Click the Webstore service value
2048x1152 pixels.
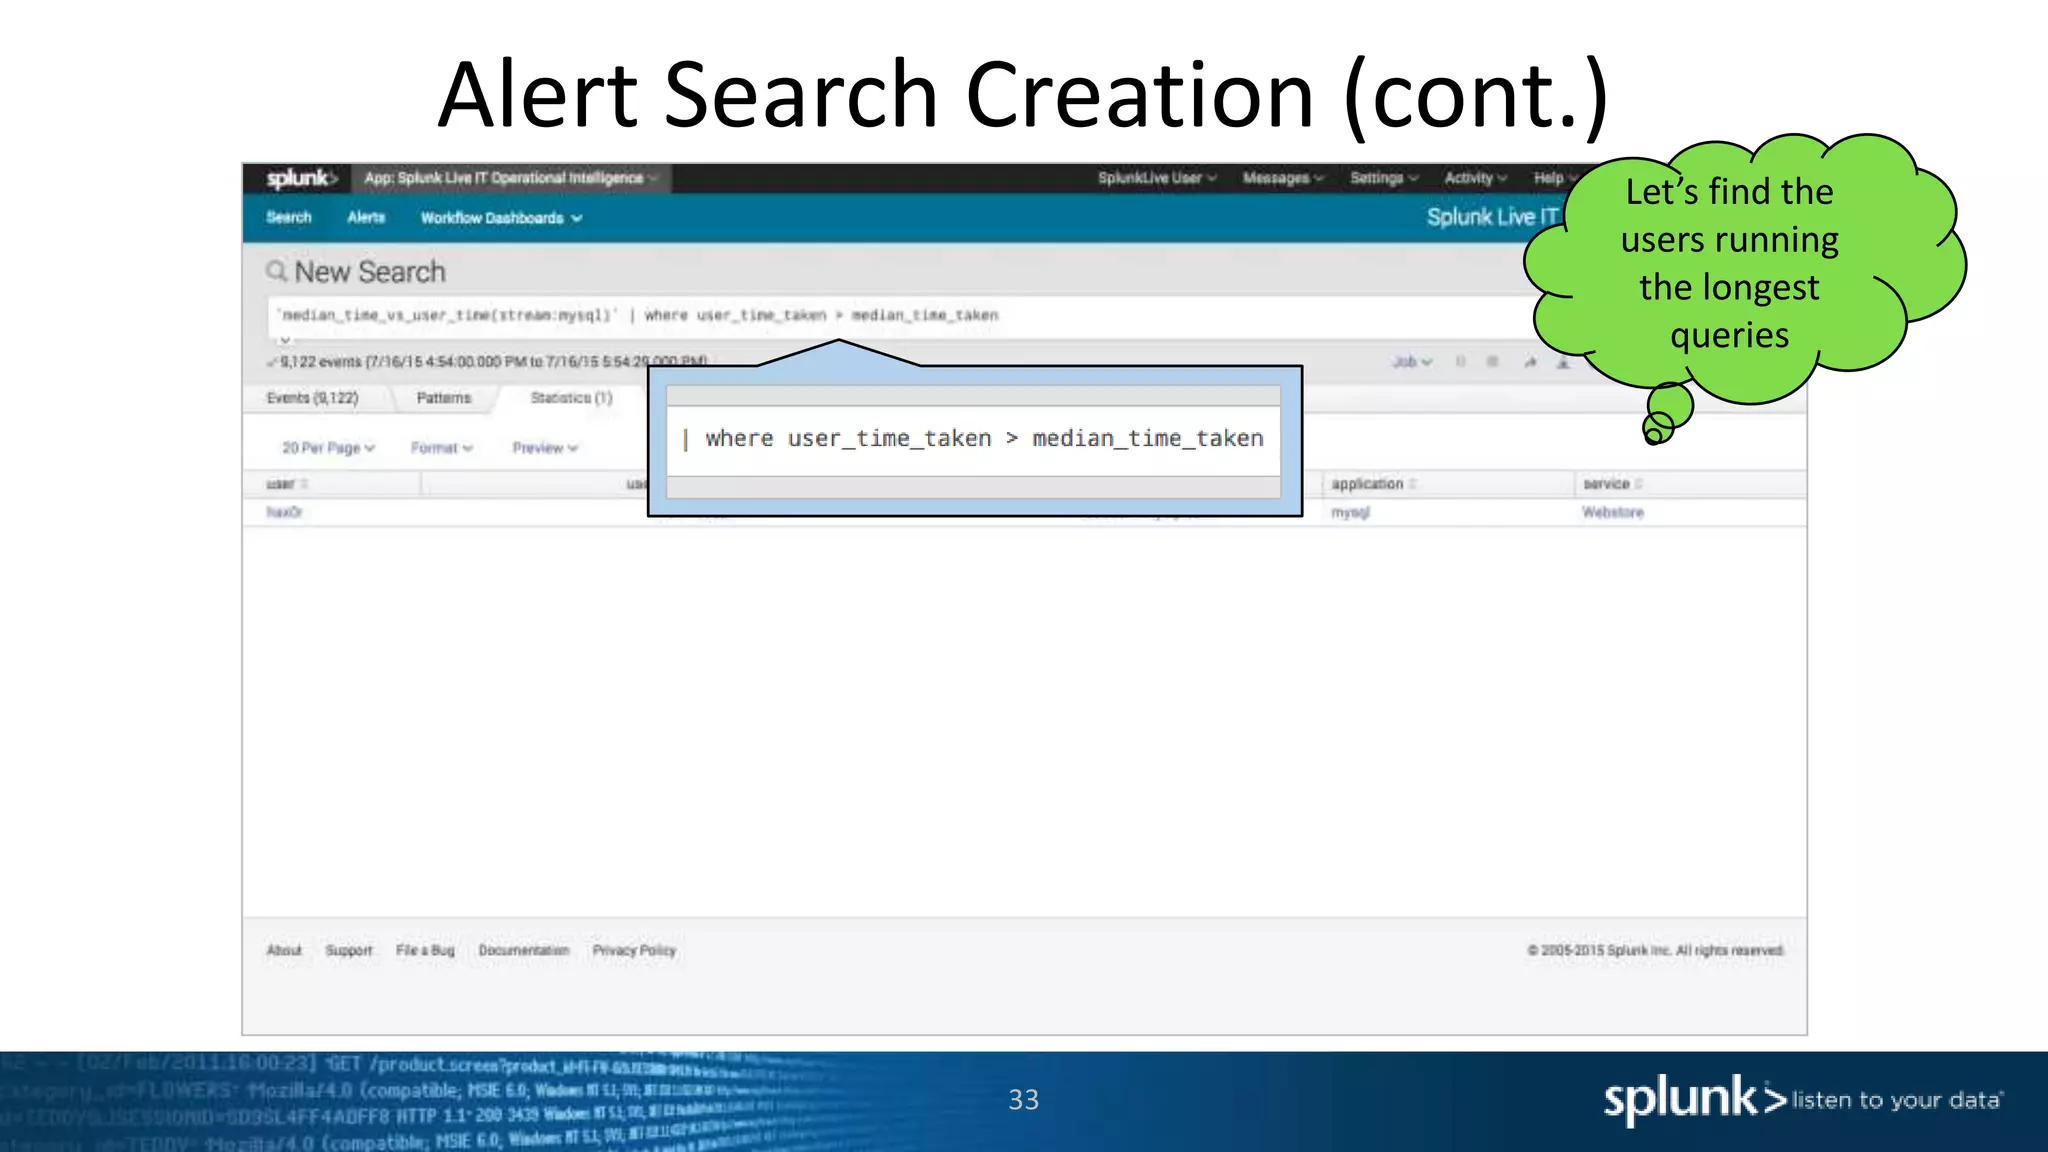pyautogui.click(x=1612, y=512)
